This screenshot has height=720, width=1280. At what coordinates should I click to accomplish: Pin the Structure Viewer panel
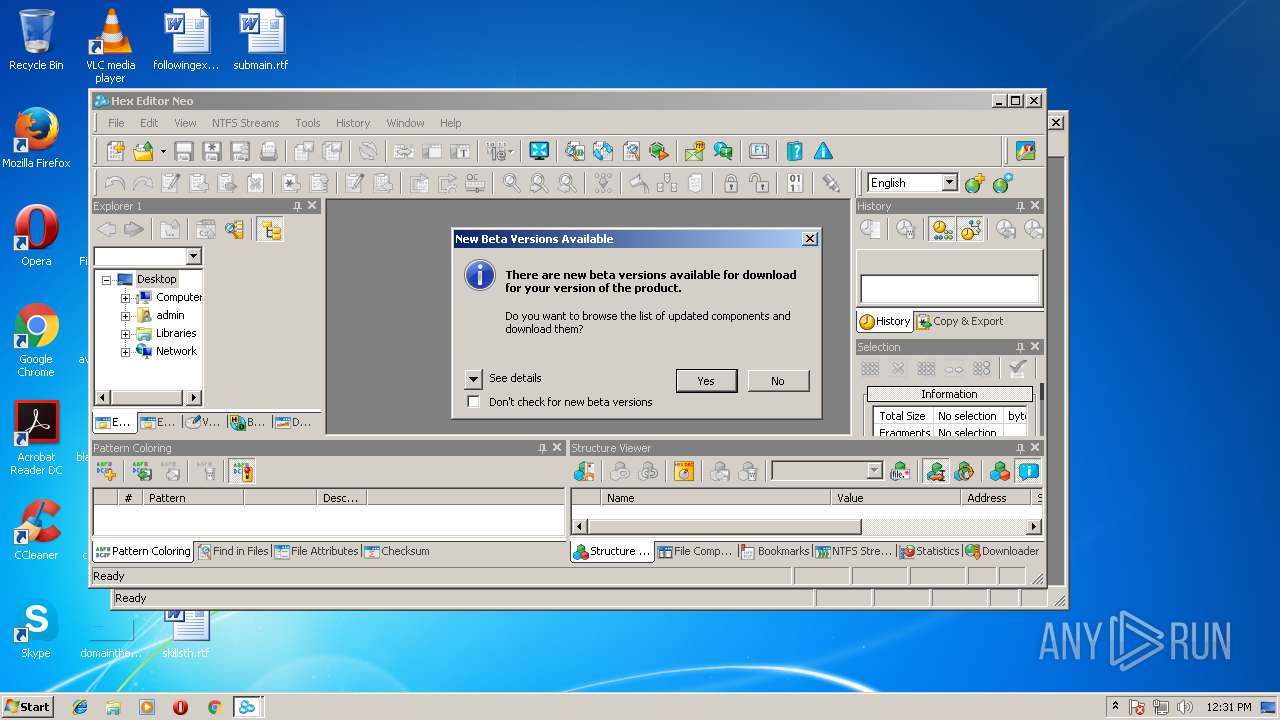pyautogui.click(x=1020, y=448)
